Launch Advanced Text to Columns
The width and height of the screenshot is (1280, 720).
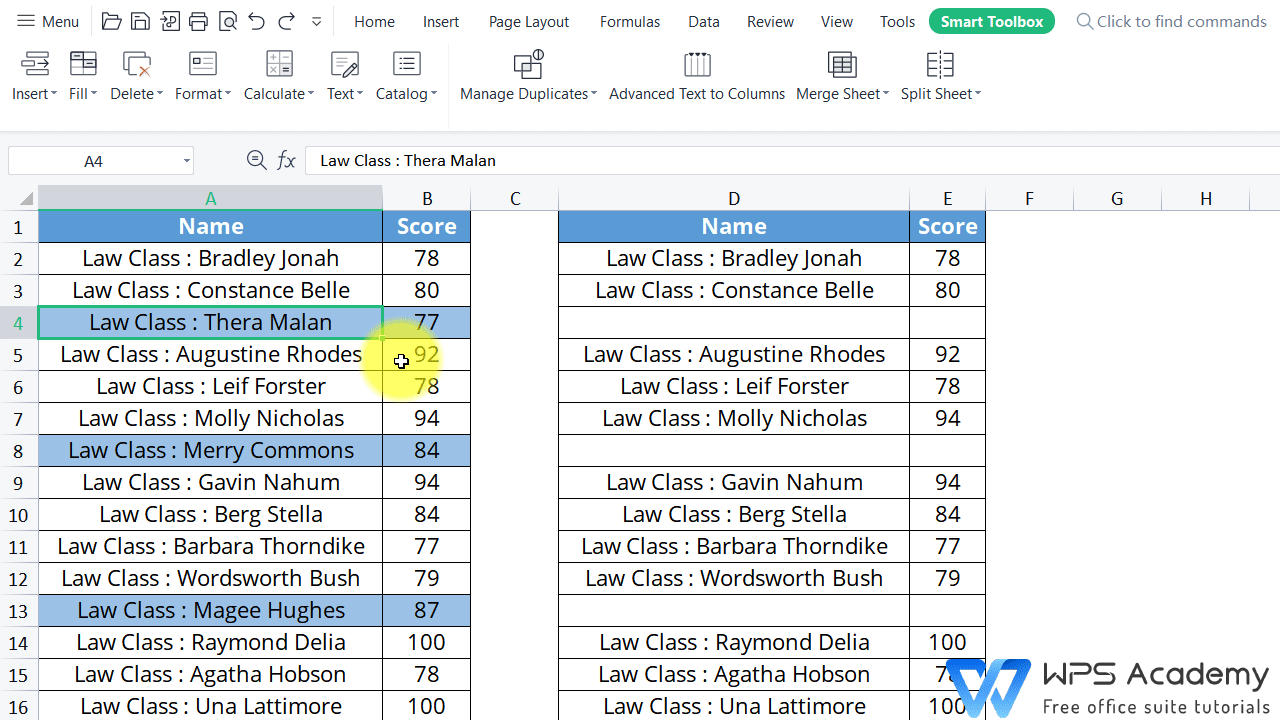[x=697, y=78]
